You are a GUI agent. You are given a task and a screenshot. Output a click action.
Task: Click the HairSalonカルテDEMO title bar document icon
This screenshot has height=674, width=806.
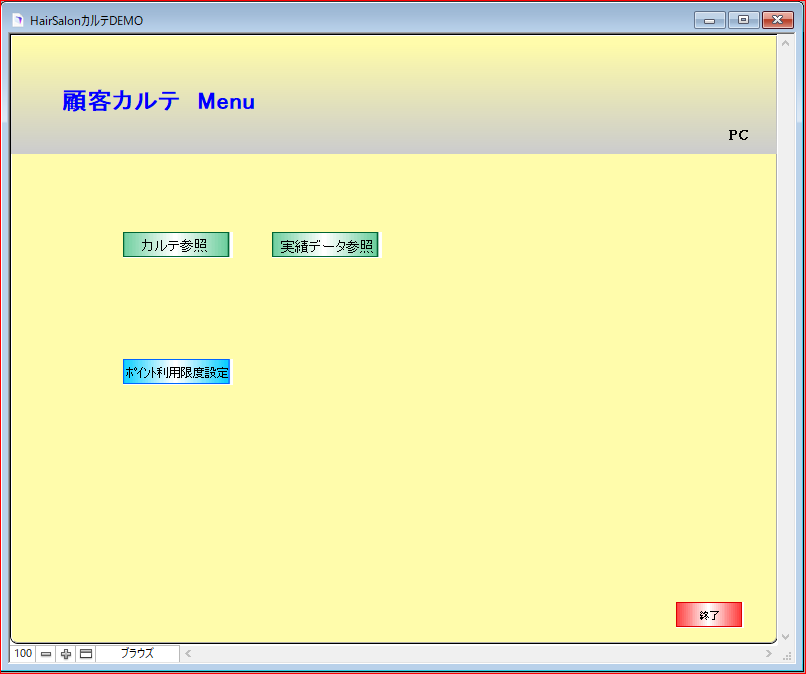(x=18, y=21)
